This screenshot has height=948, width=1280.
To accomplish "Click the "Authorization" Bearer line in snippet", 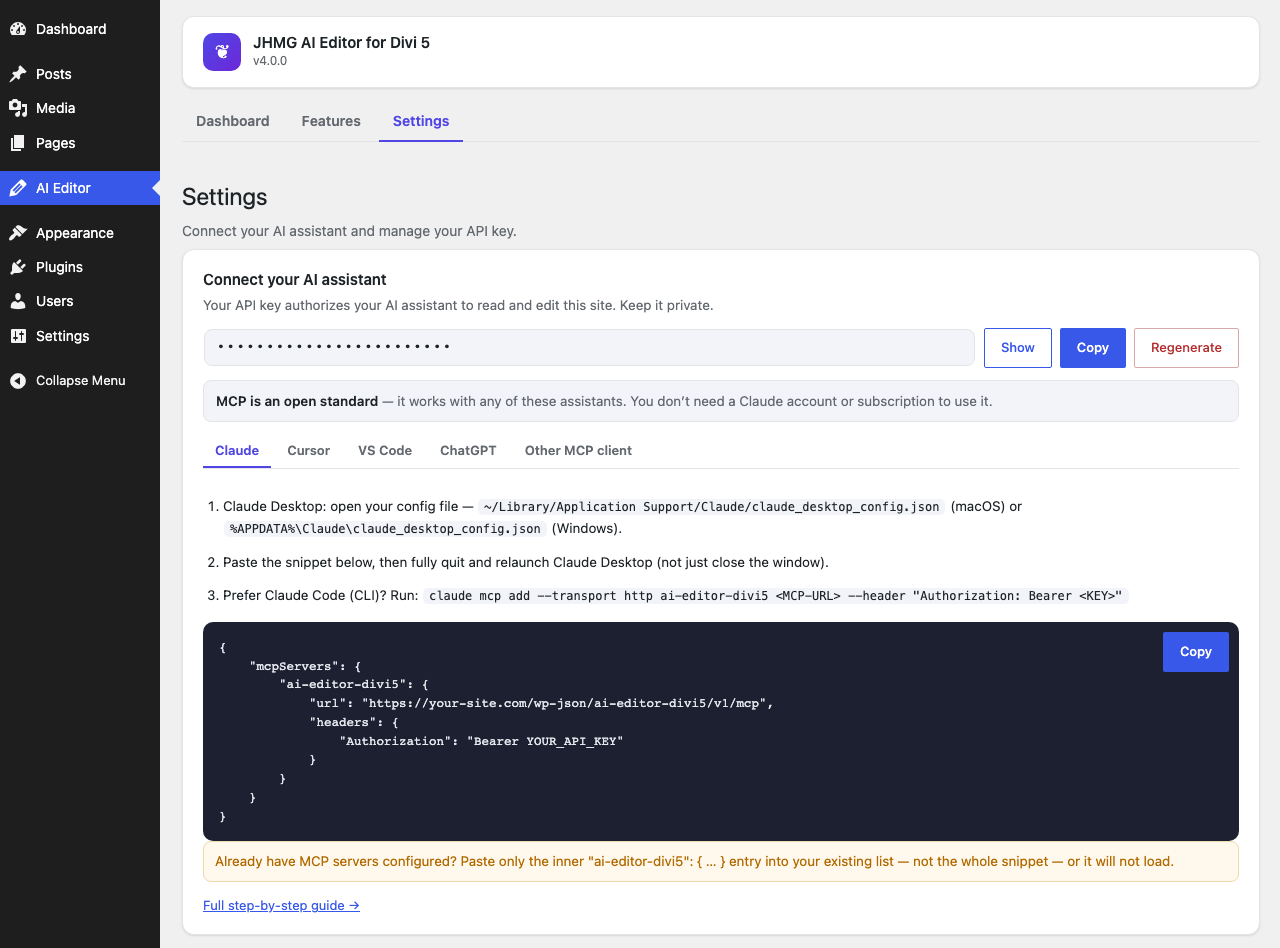I will [x=481, y=742].
